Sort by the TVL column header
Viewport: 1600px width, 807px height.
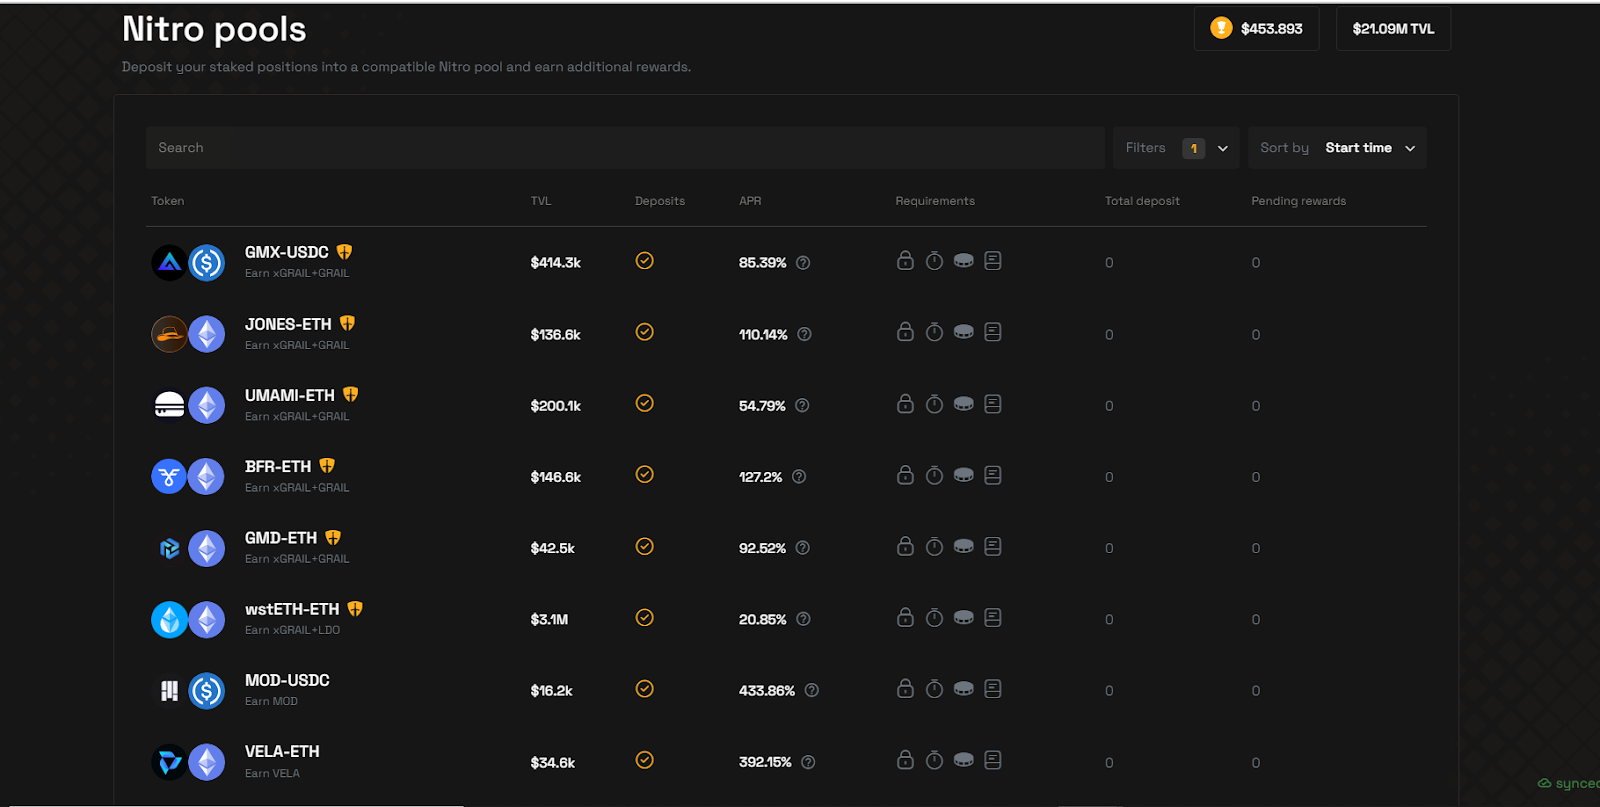point(541,201)
